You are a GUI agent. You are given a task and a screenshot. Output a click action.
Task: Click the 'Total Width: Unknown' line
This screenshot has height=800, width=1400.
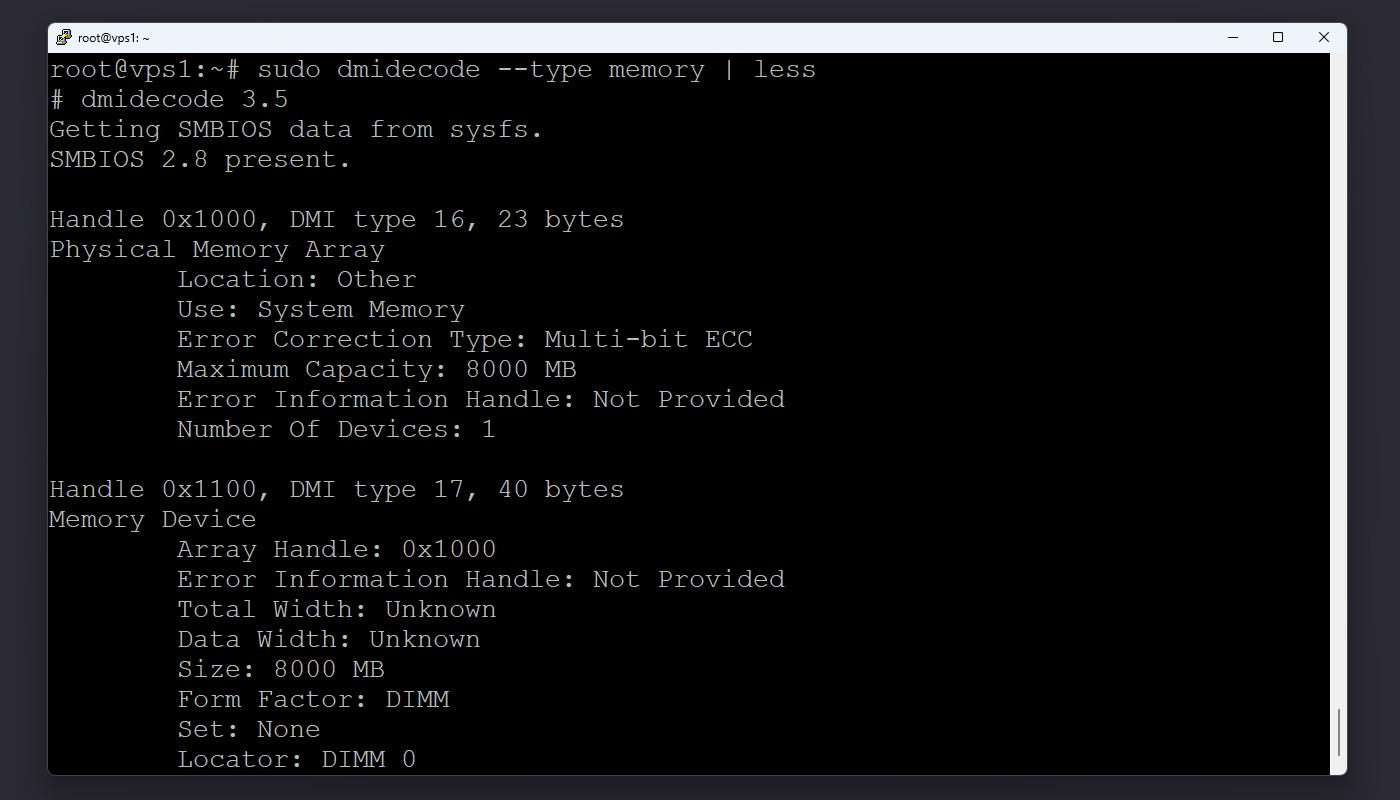pyautogui.click(x=337, y=610)
